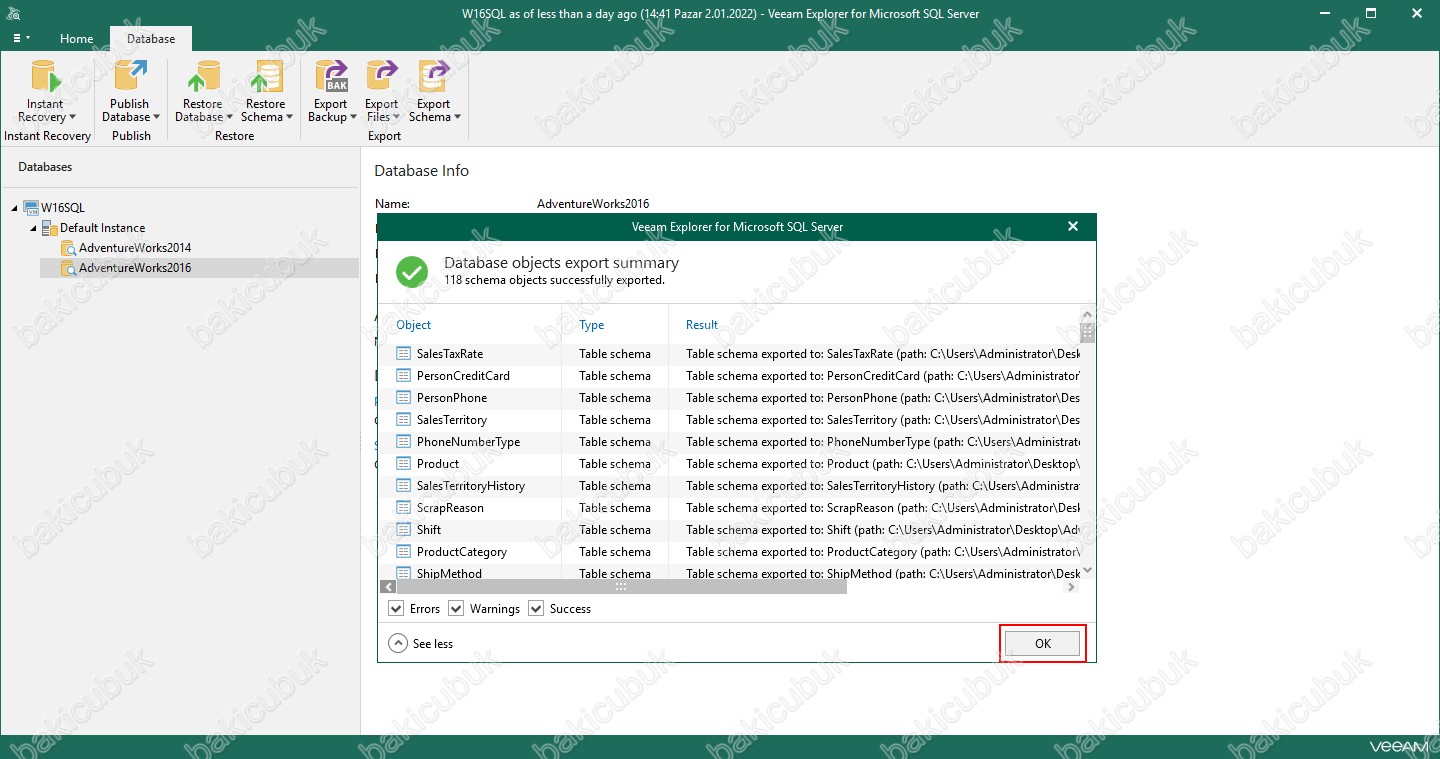
Task: Click the ProductCategory table icon
Action: click(x=404, y=552)
